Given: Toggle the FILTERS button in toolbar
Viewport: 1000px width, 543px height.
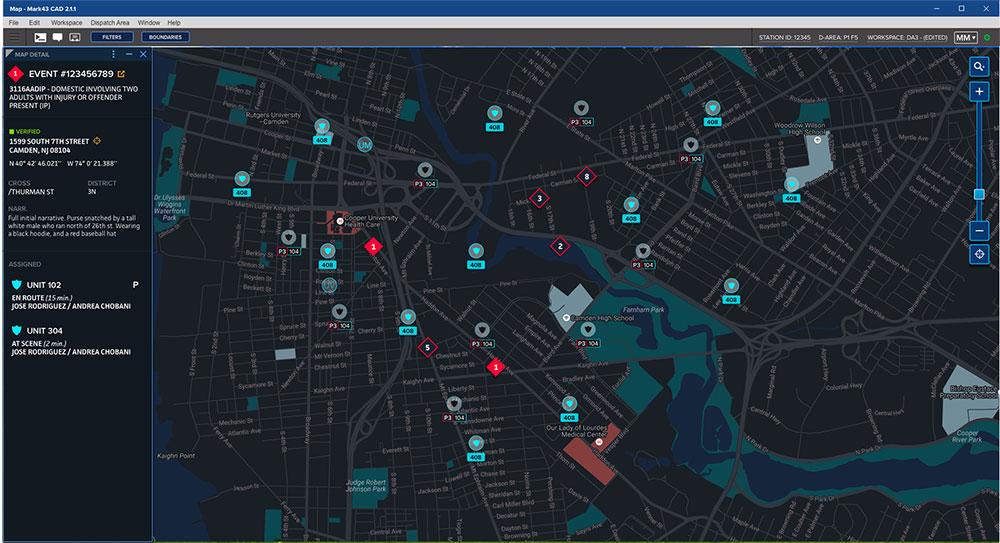Looking at the screenshot, I should coord(111,37).
